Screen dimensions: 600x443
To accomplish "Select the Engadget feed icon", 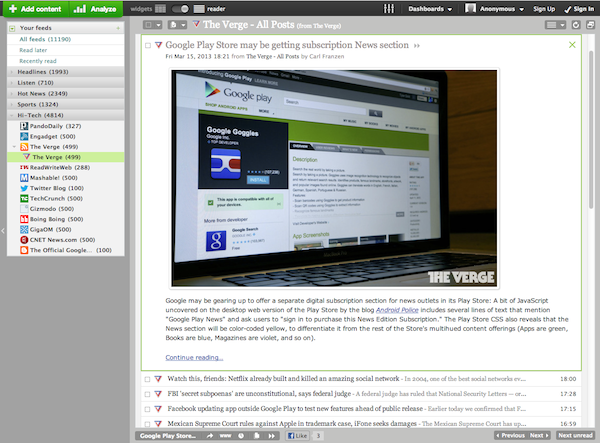I will pos(24,136).
